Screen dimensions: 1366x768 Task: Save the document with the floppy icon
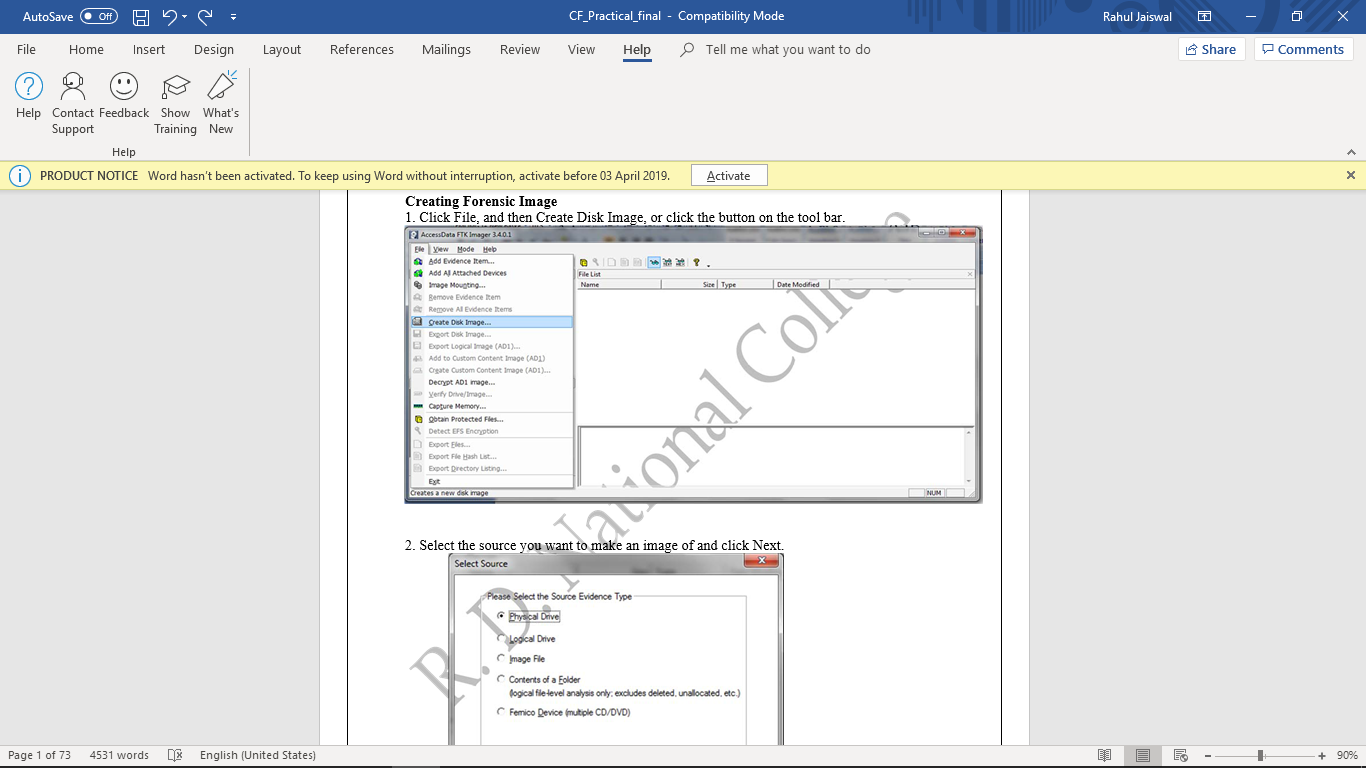(x=141, y=16)
